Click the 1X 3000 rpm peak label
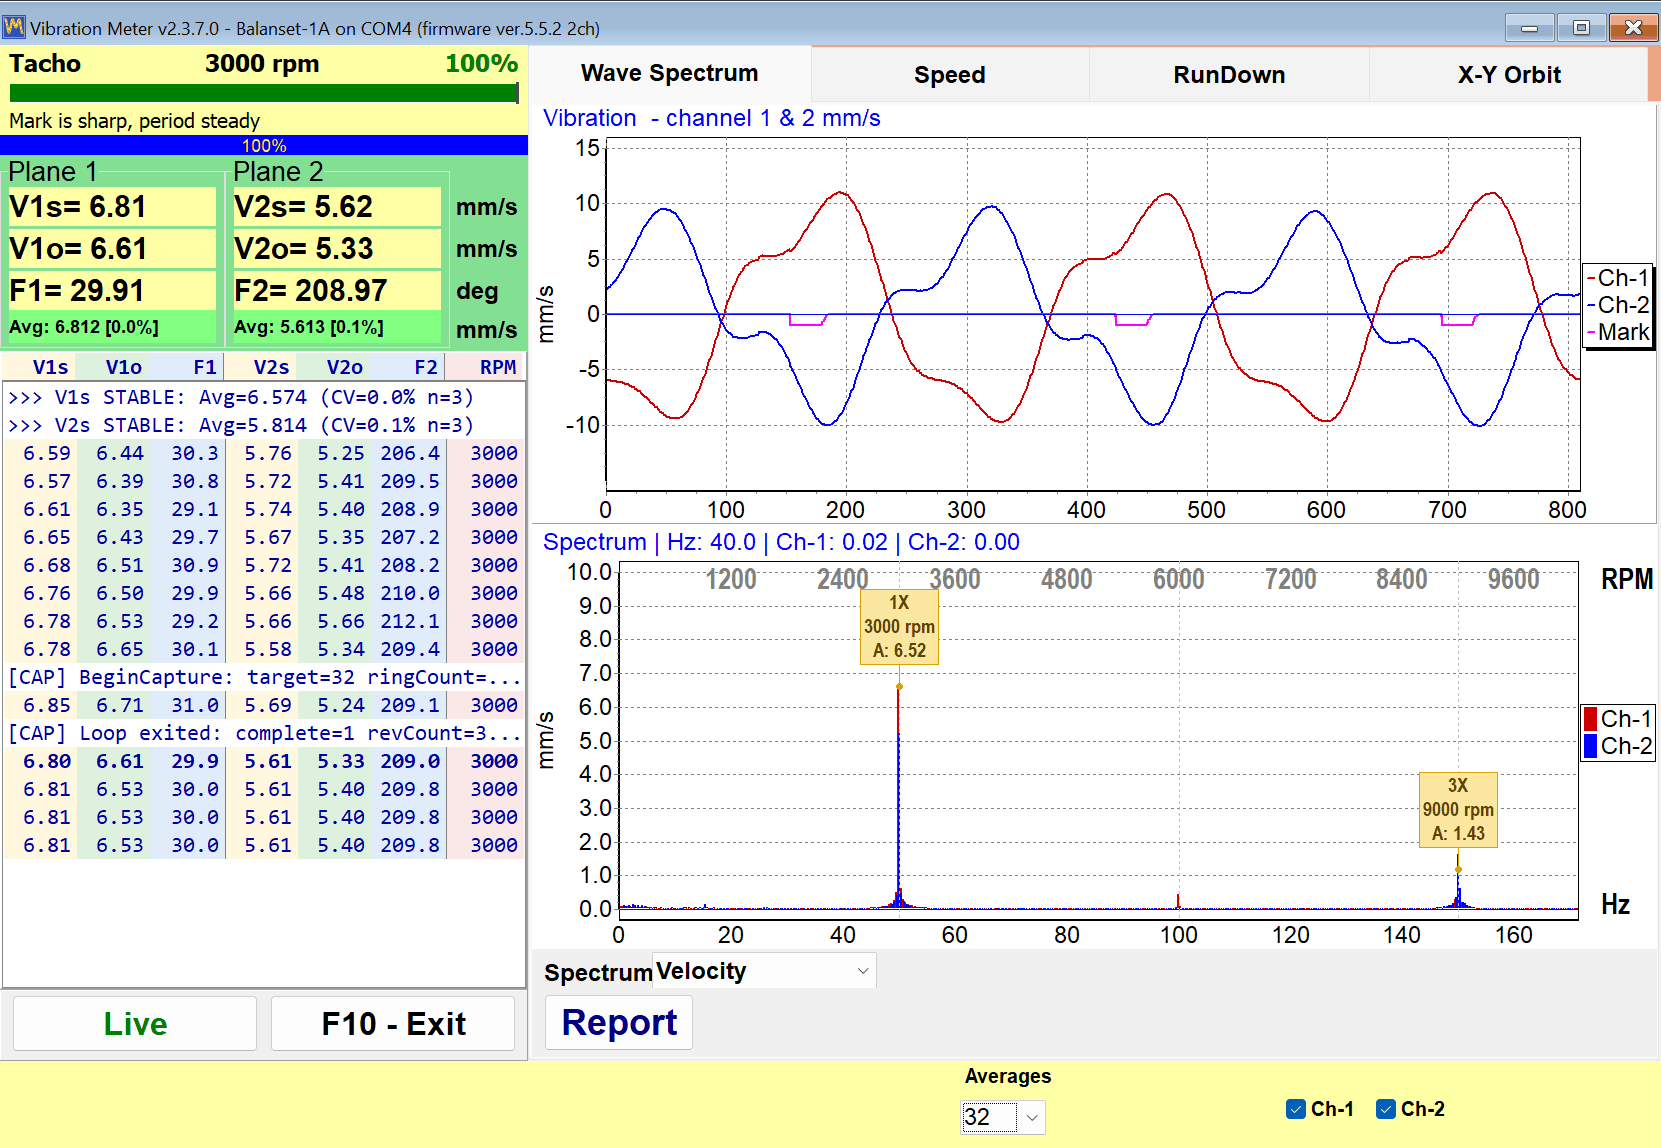1661x1148 pixels. click(899, 627)
